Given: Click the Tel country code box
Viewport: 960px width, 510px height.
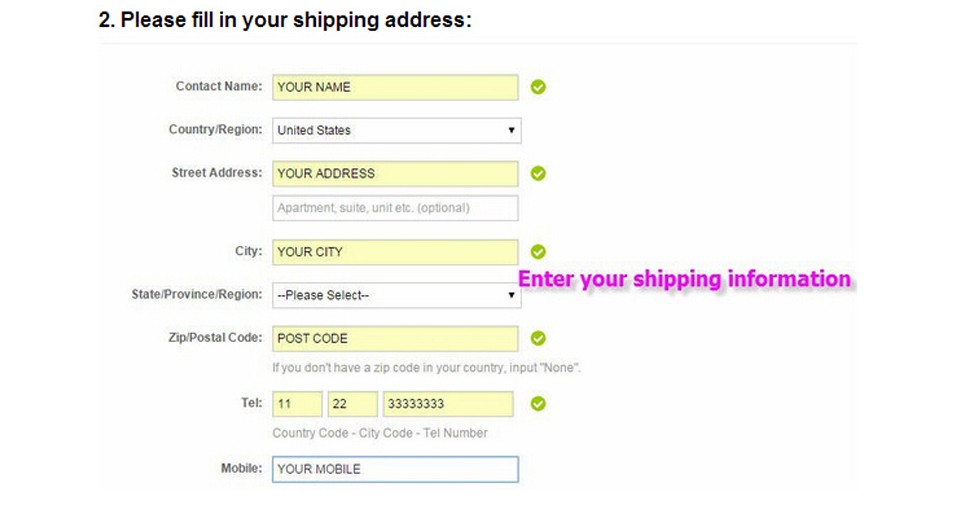Looking at the screenshot, I should pyautogui.click(x=297, y=404).
